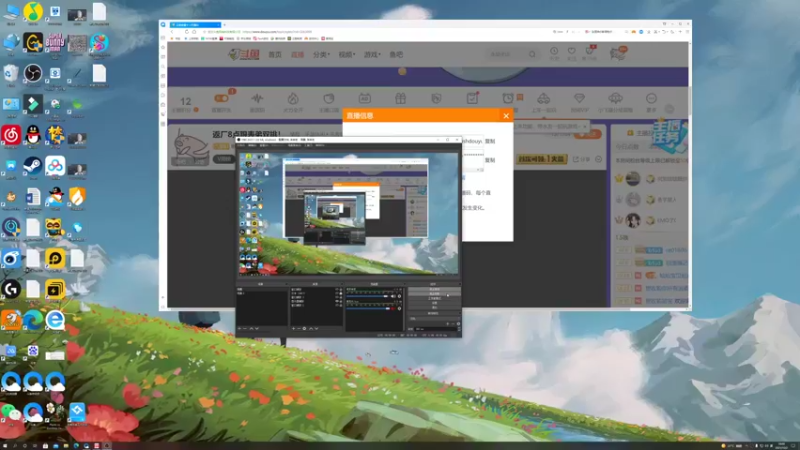Copy the stream address with 复制

tap(490, 141)
